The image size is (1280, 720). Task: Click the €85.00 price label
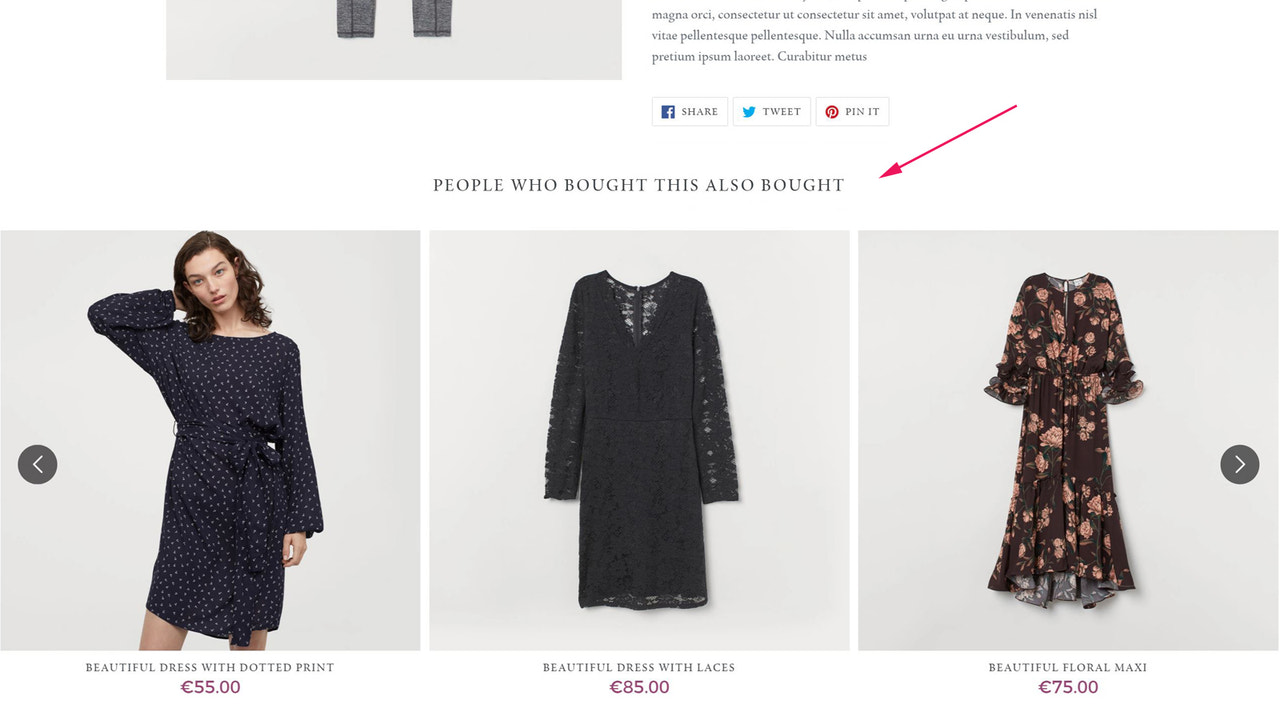pos(639,687)
